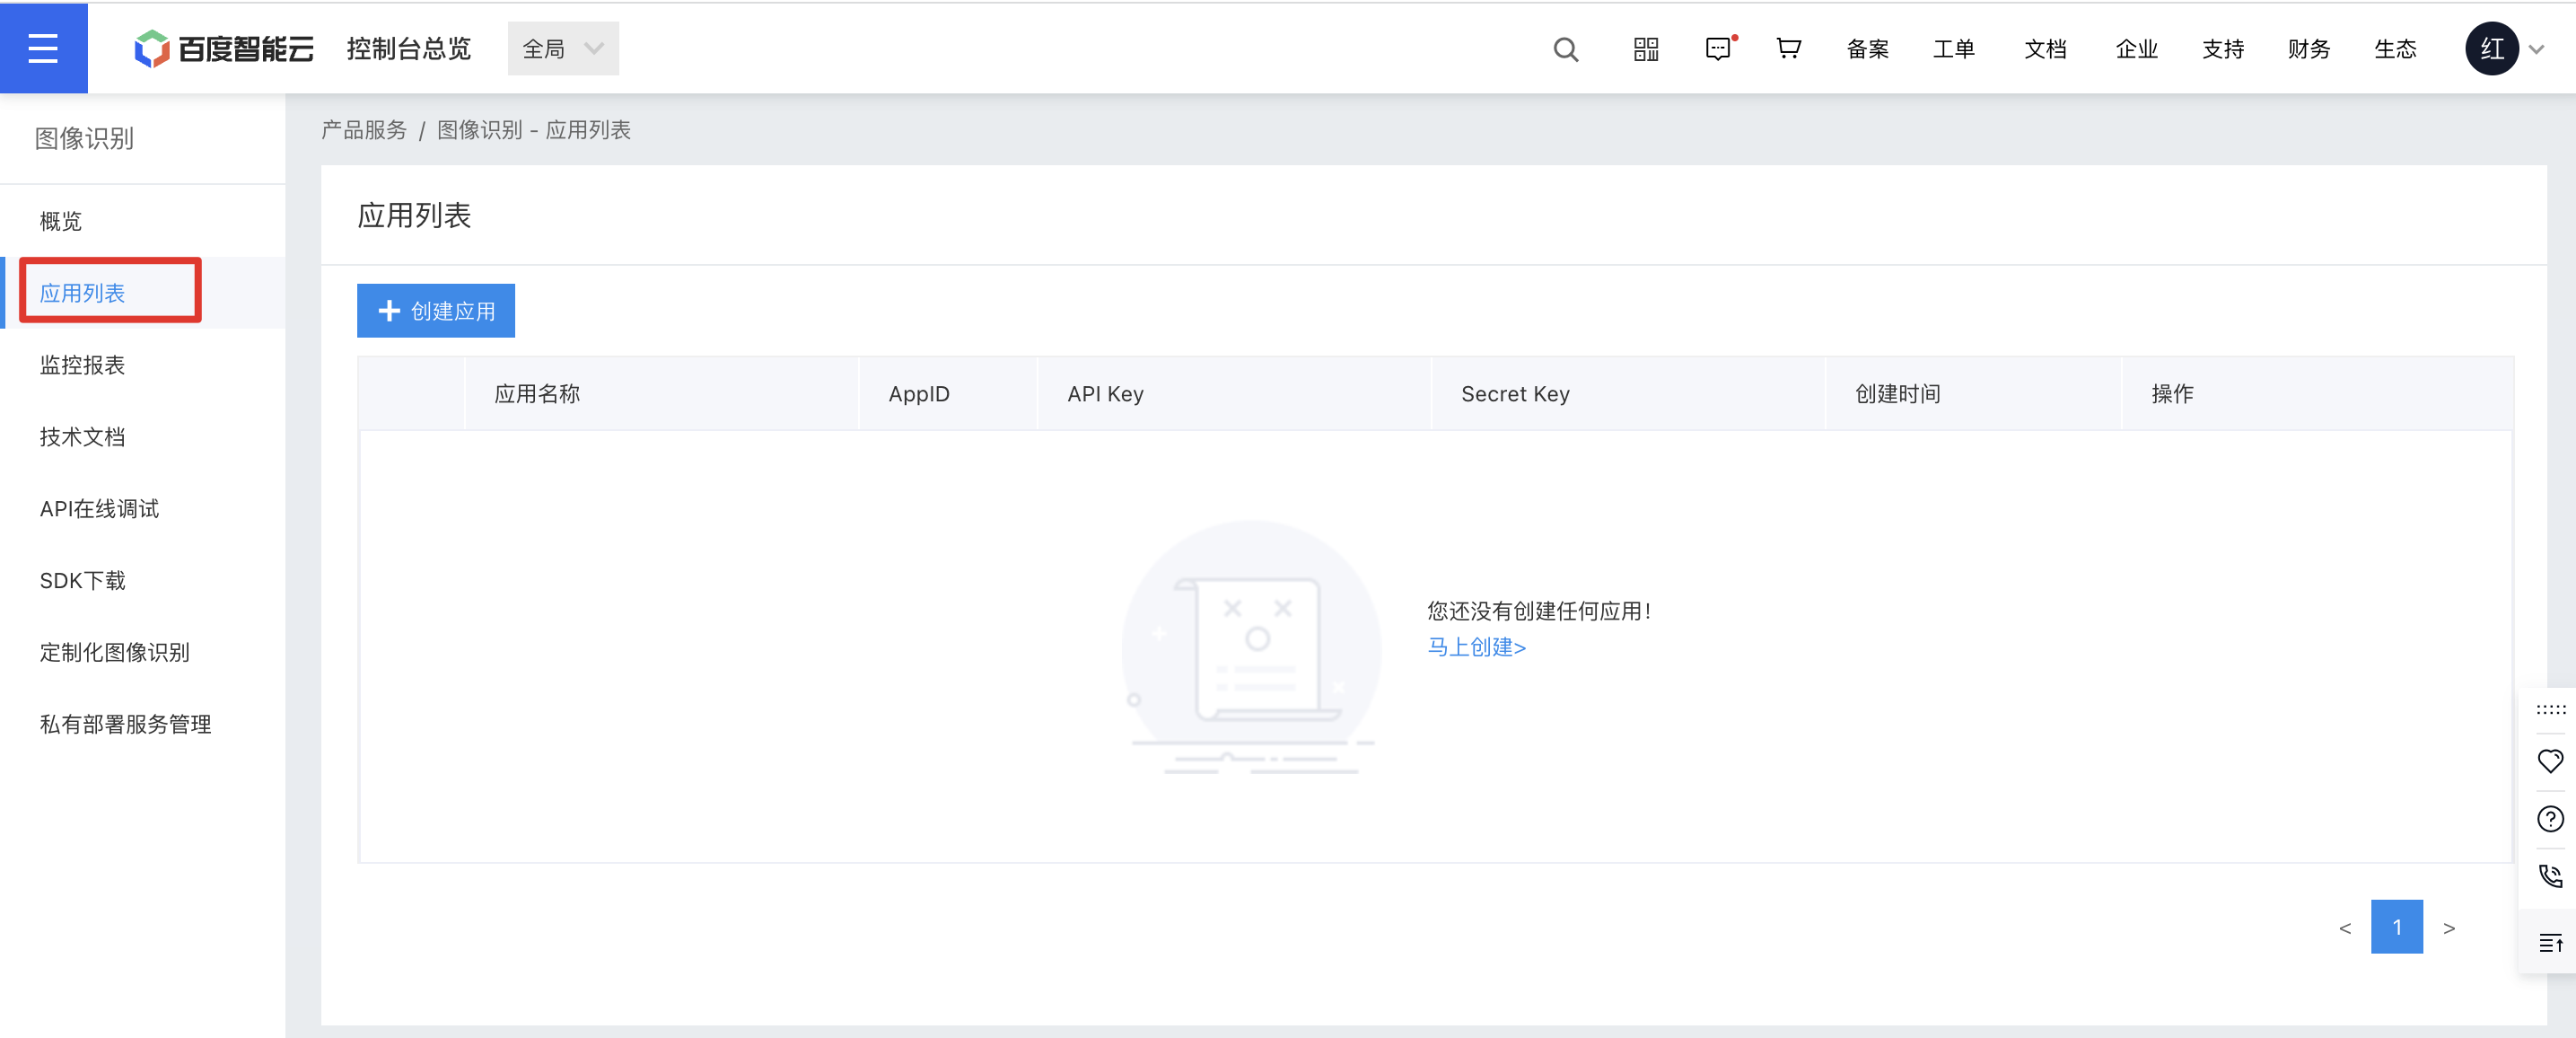Open 控制台总览 console overview

[x=409, y=48]
